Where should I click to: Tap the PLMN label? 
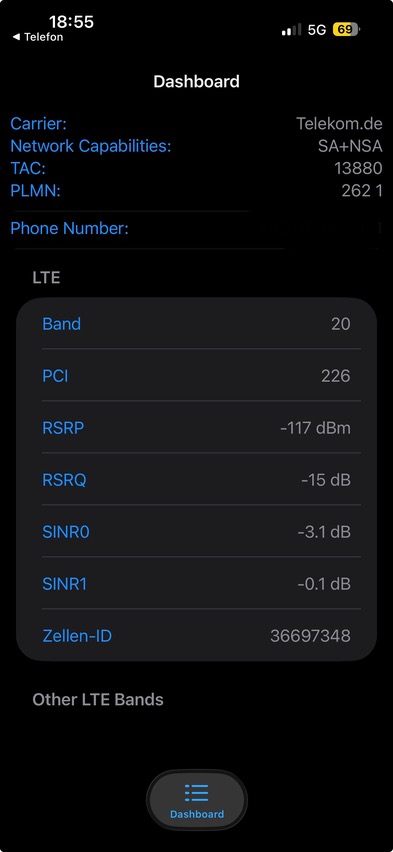pos(35,191)
